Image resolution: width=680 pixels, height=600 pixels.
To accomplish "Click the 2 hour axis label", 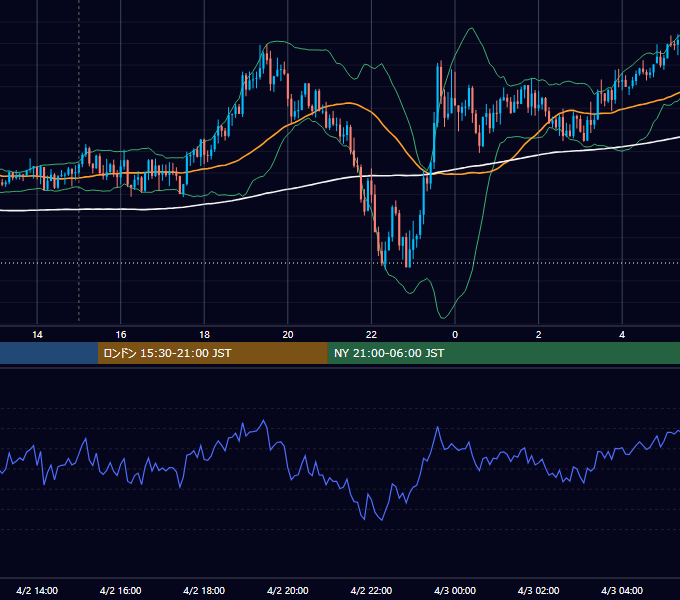I will pos(539,335).
